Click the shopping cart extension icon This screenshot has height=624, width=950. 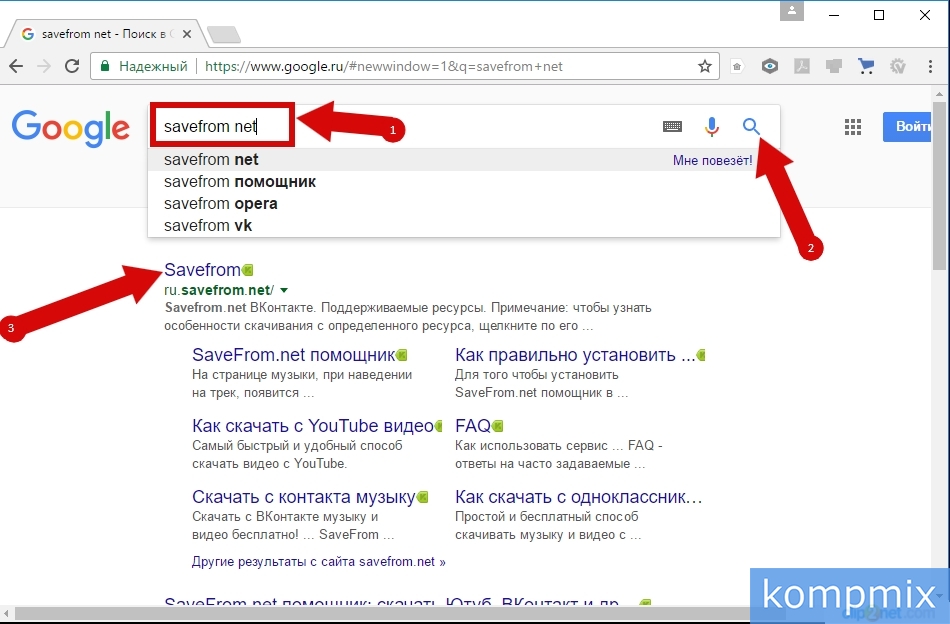point(866,67)
